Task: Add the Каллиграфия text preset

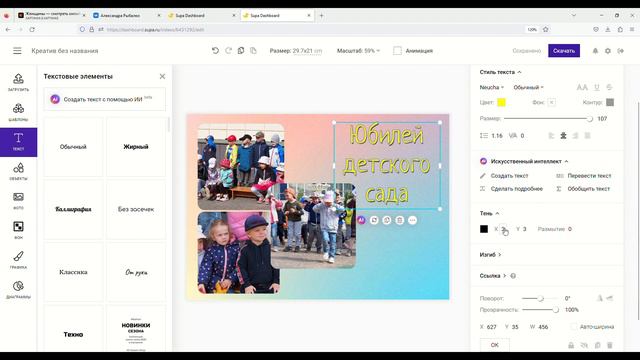Action: pyautogui.click(x=73, y=209)
